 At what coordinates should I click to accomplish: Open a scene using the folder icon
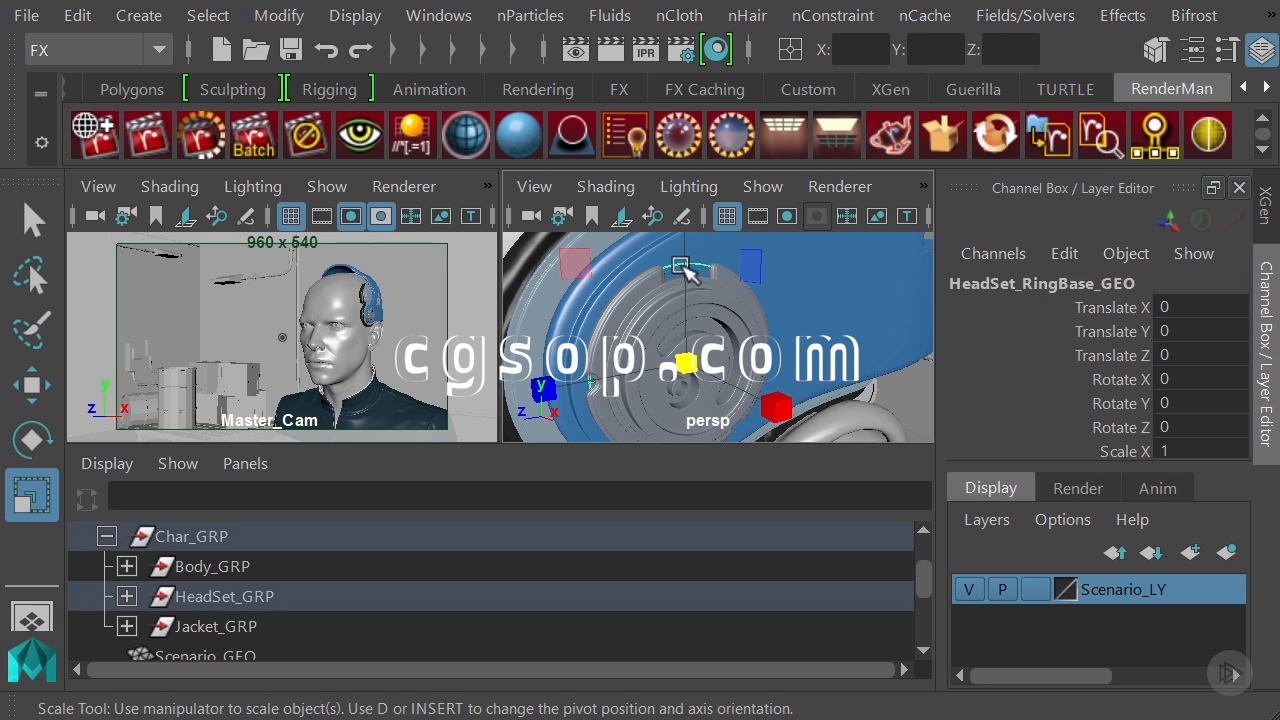(x=256, y=50)
